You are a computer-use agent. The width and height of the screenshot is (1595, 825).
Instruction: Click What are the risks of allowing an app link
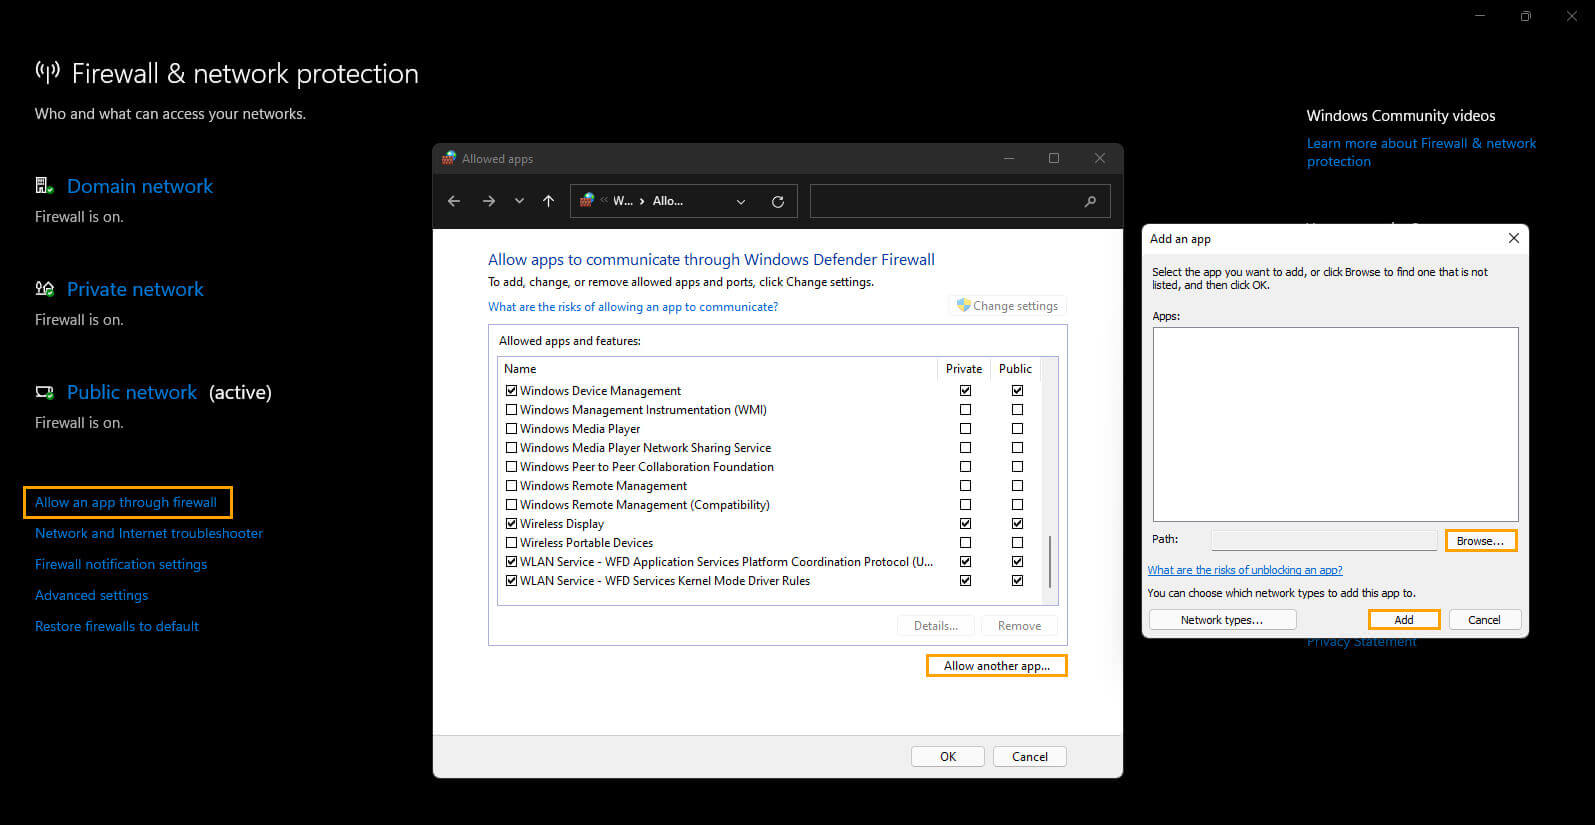pos(633,307)
